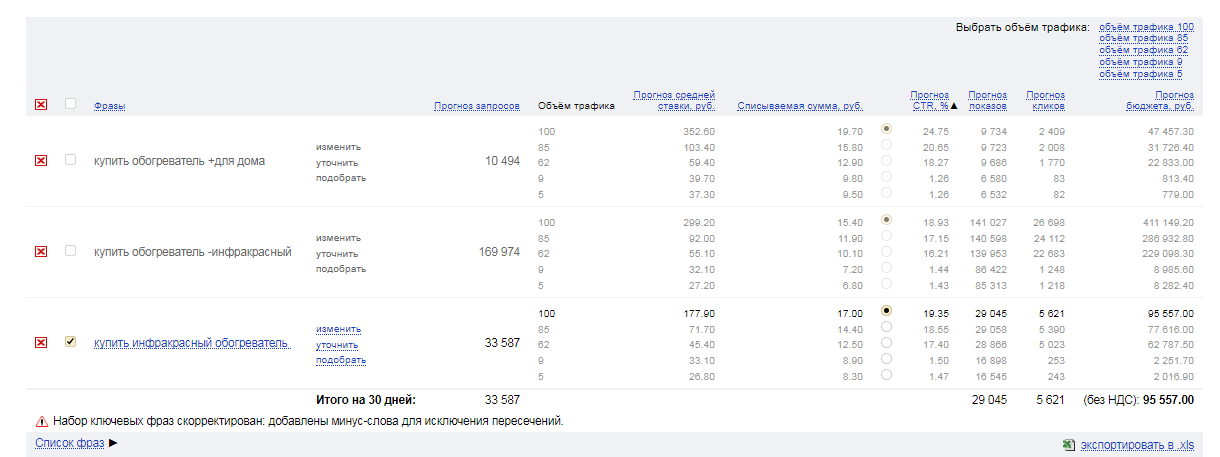Sort by 'Списываемая сумма, руб.' column
Image resolution: width=1220 pixels, height=457 pixels.
[799, 106]
